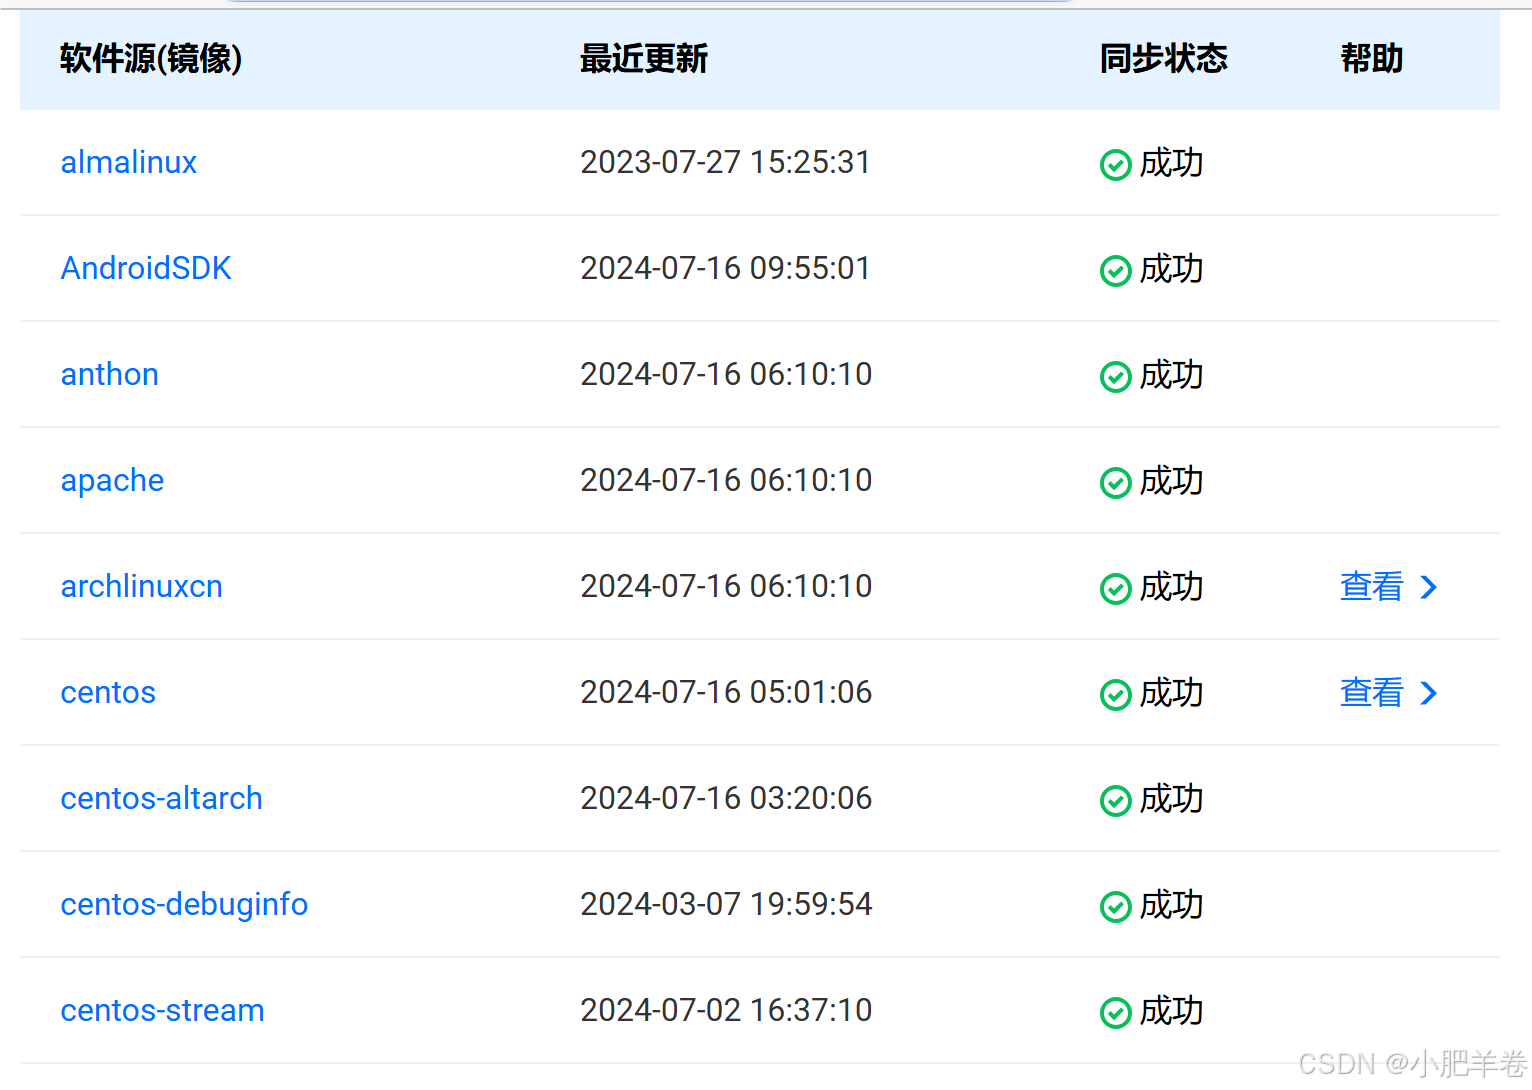This screenshot has width=1532, height=1090.
Task: Open the almalinux mirror page
Action: tap(128, 162)
